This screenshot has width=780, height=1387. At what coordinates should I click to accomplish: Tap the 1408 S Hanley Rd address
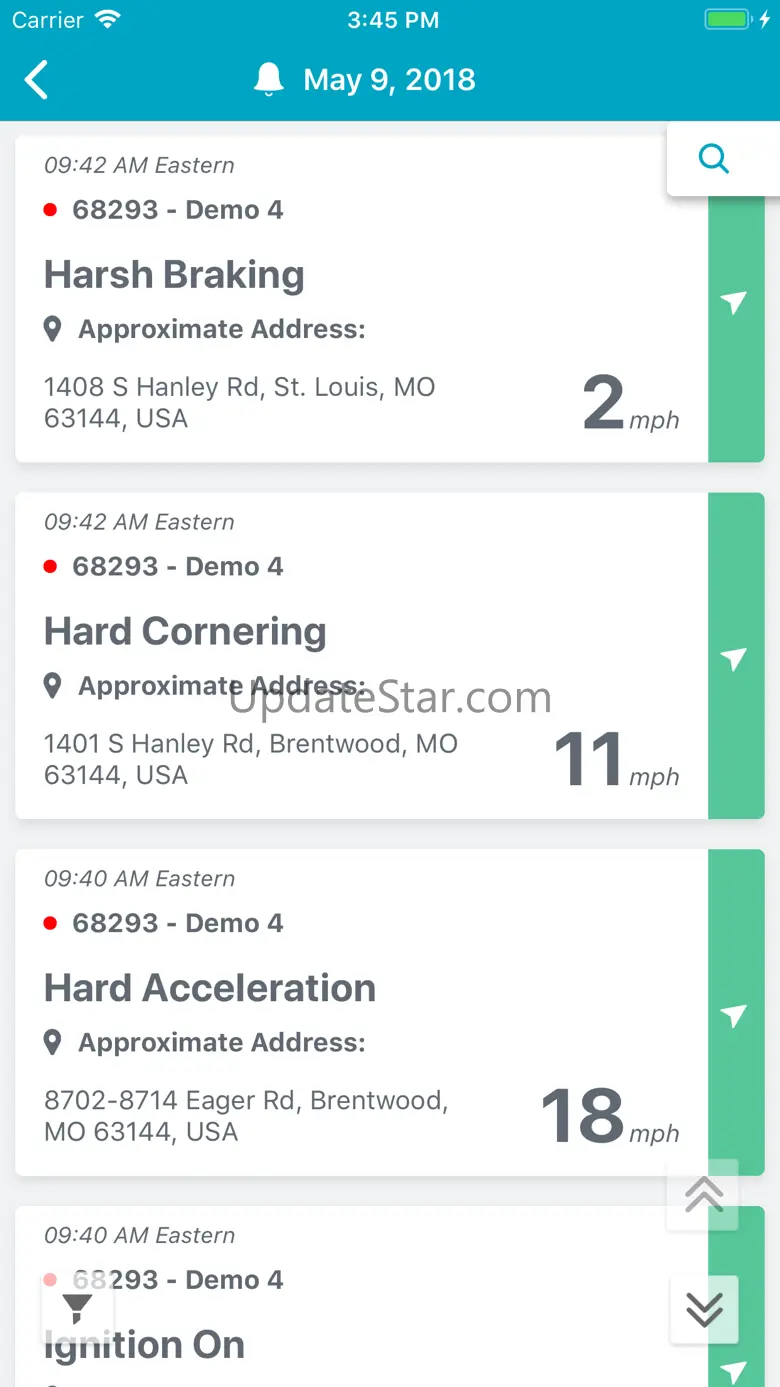[240, 402]
